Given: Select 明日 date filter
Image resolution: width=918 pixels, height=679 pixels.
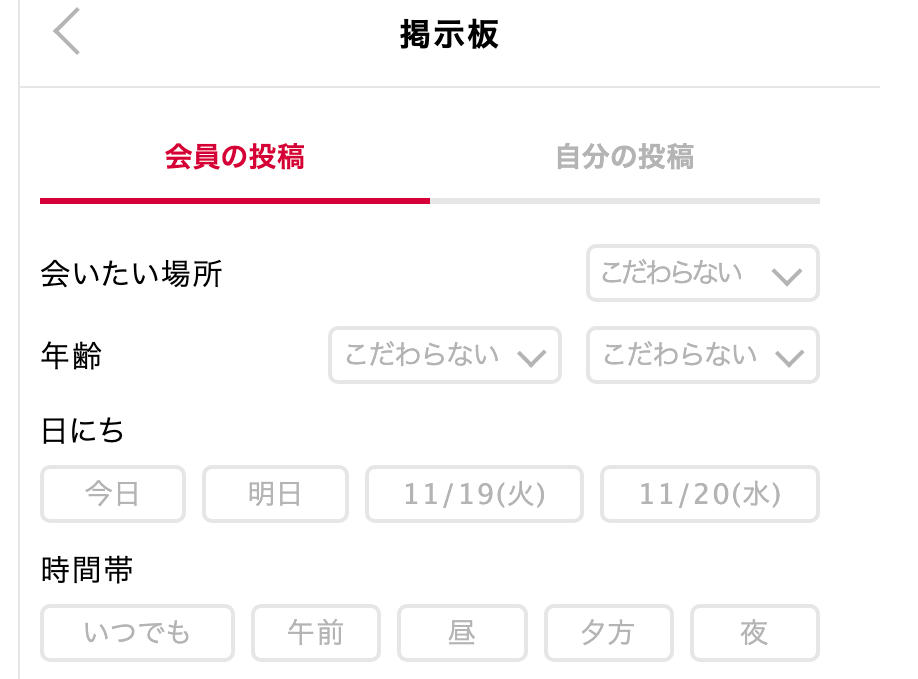Looking at the screenshot, I should pyautogui.click(x=275, y=494).
